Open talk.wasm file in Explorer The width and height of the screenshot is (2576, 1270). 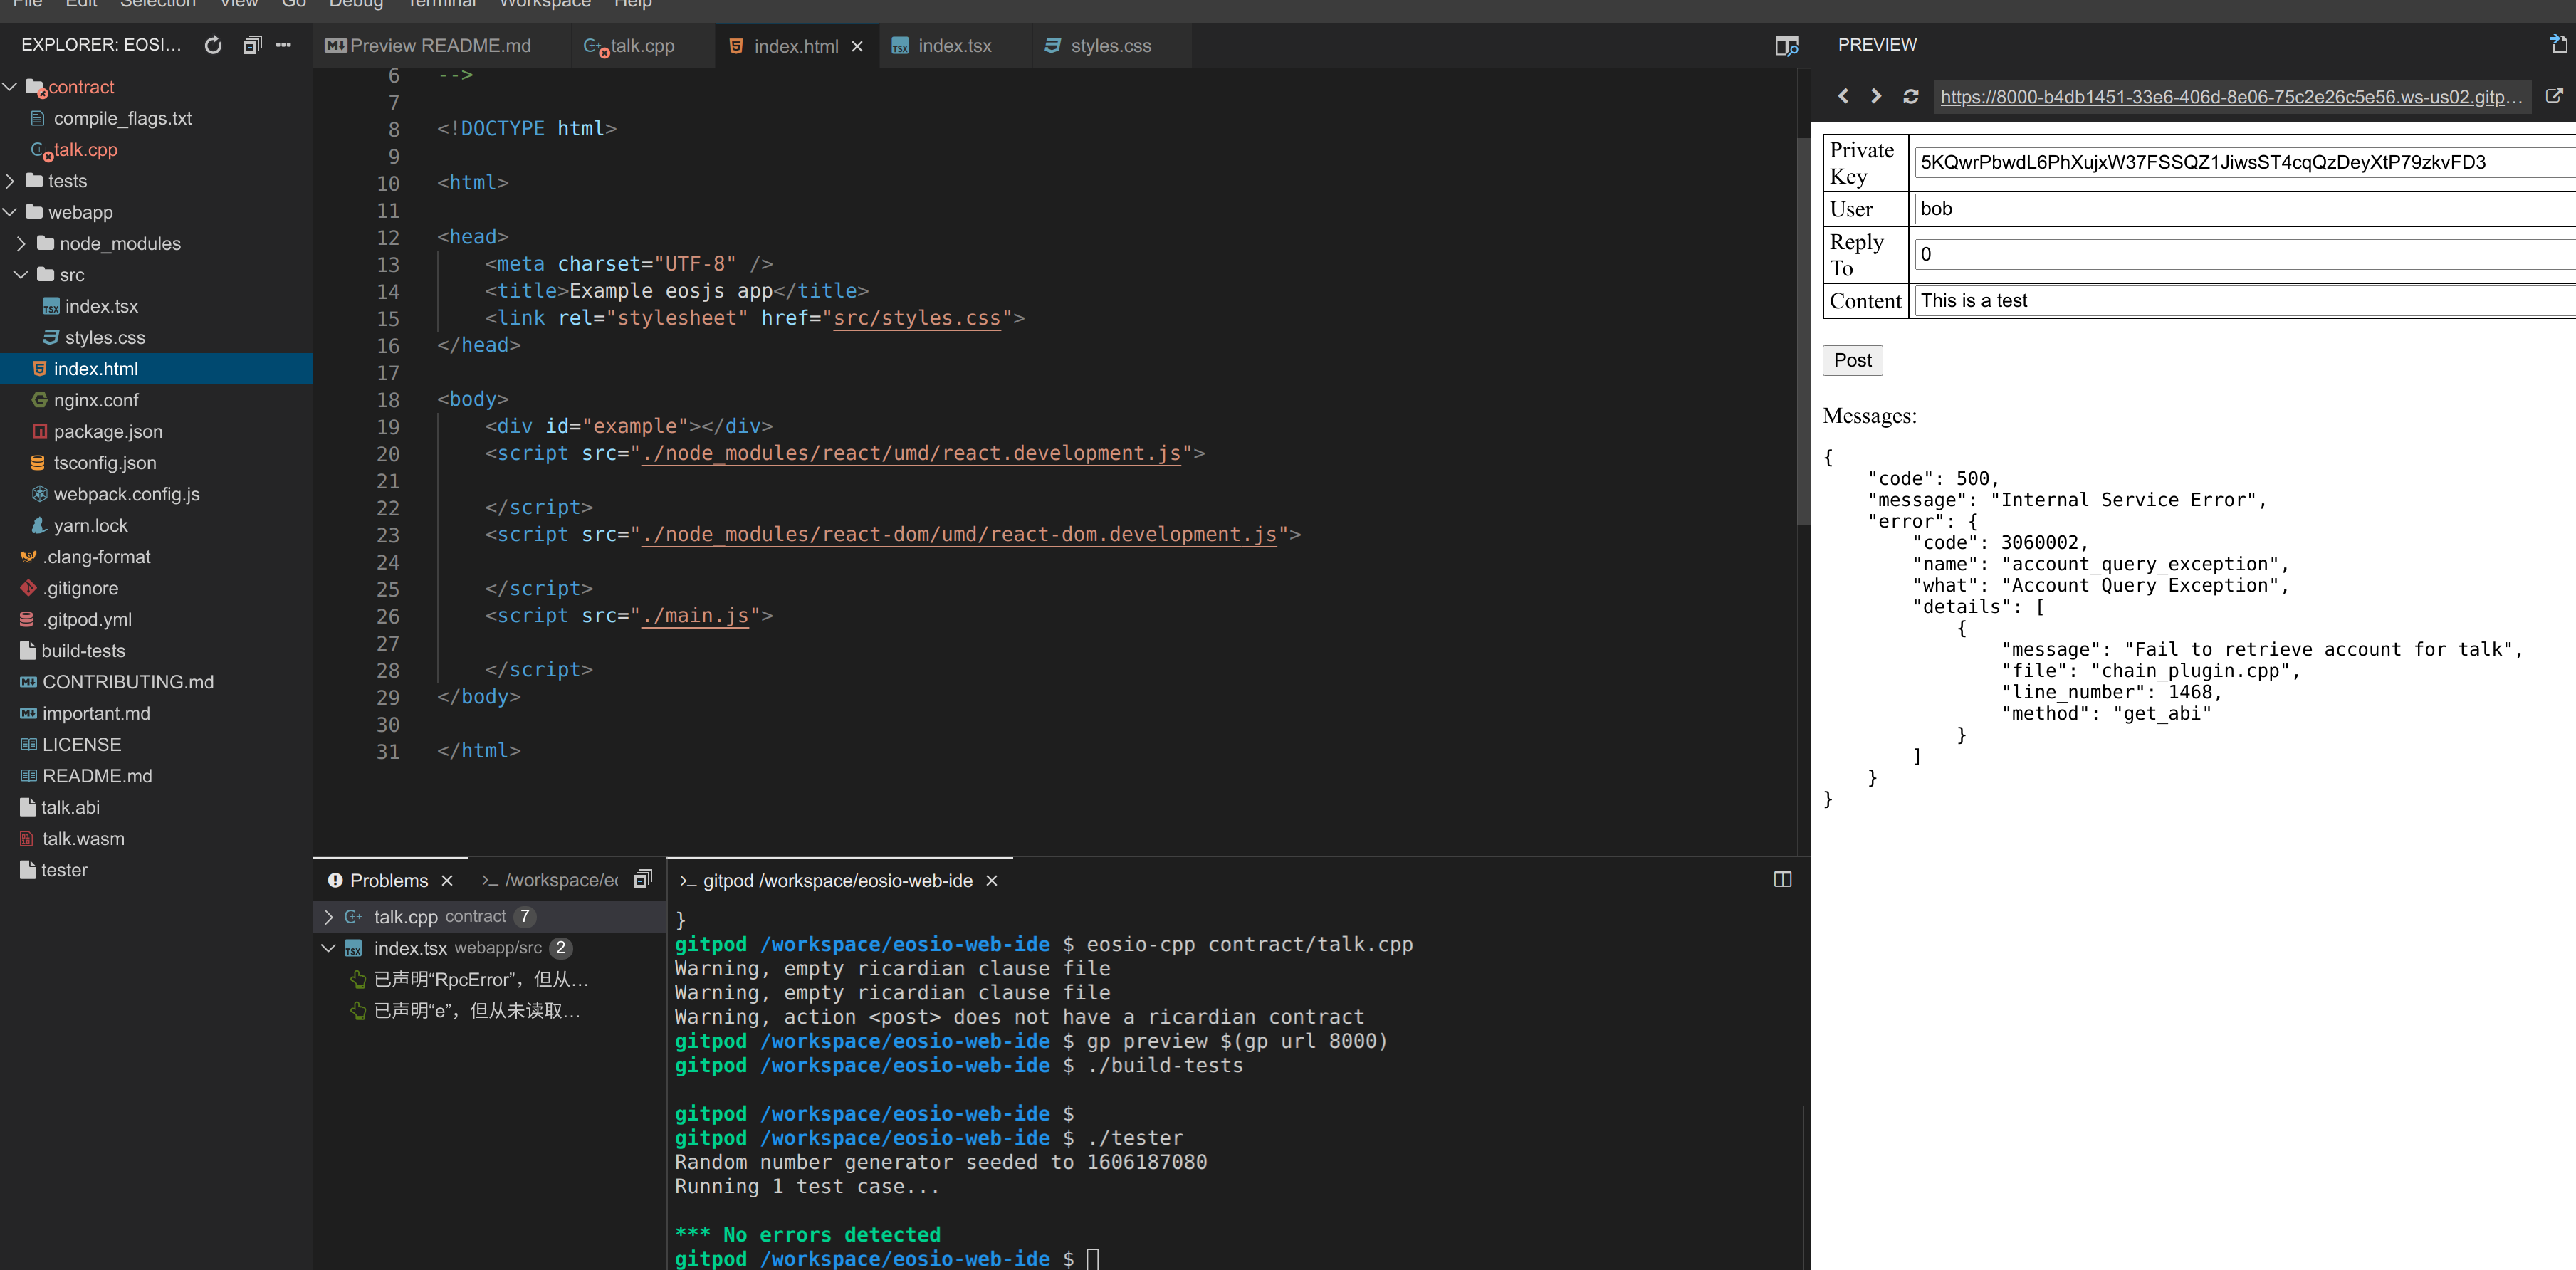(x=83, y=839)
